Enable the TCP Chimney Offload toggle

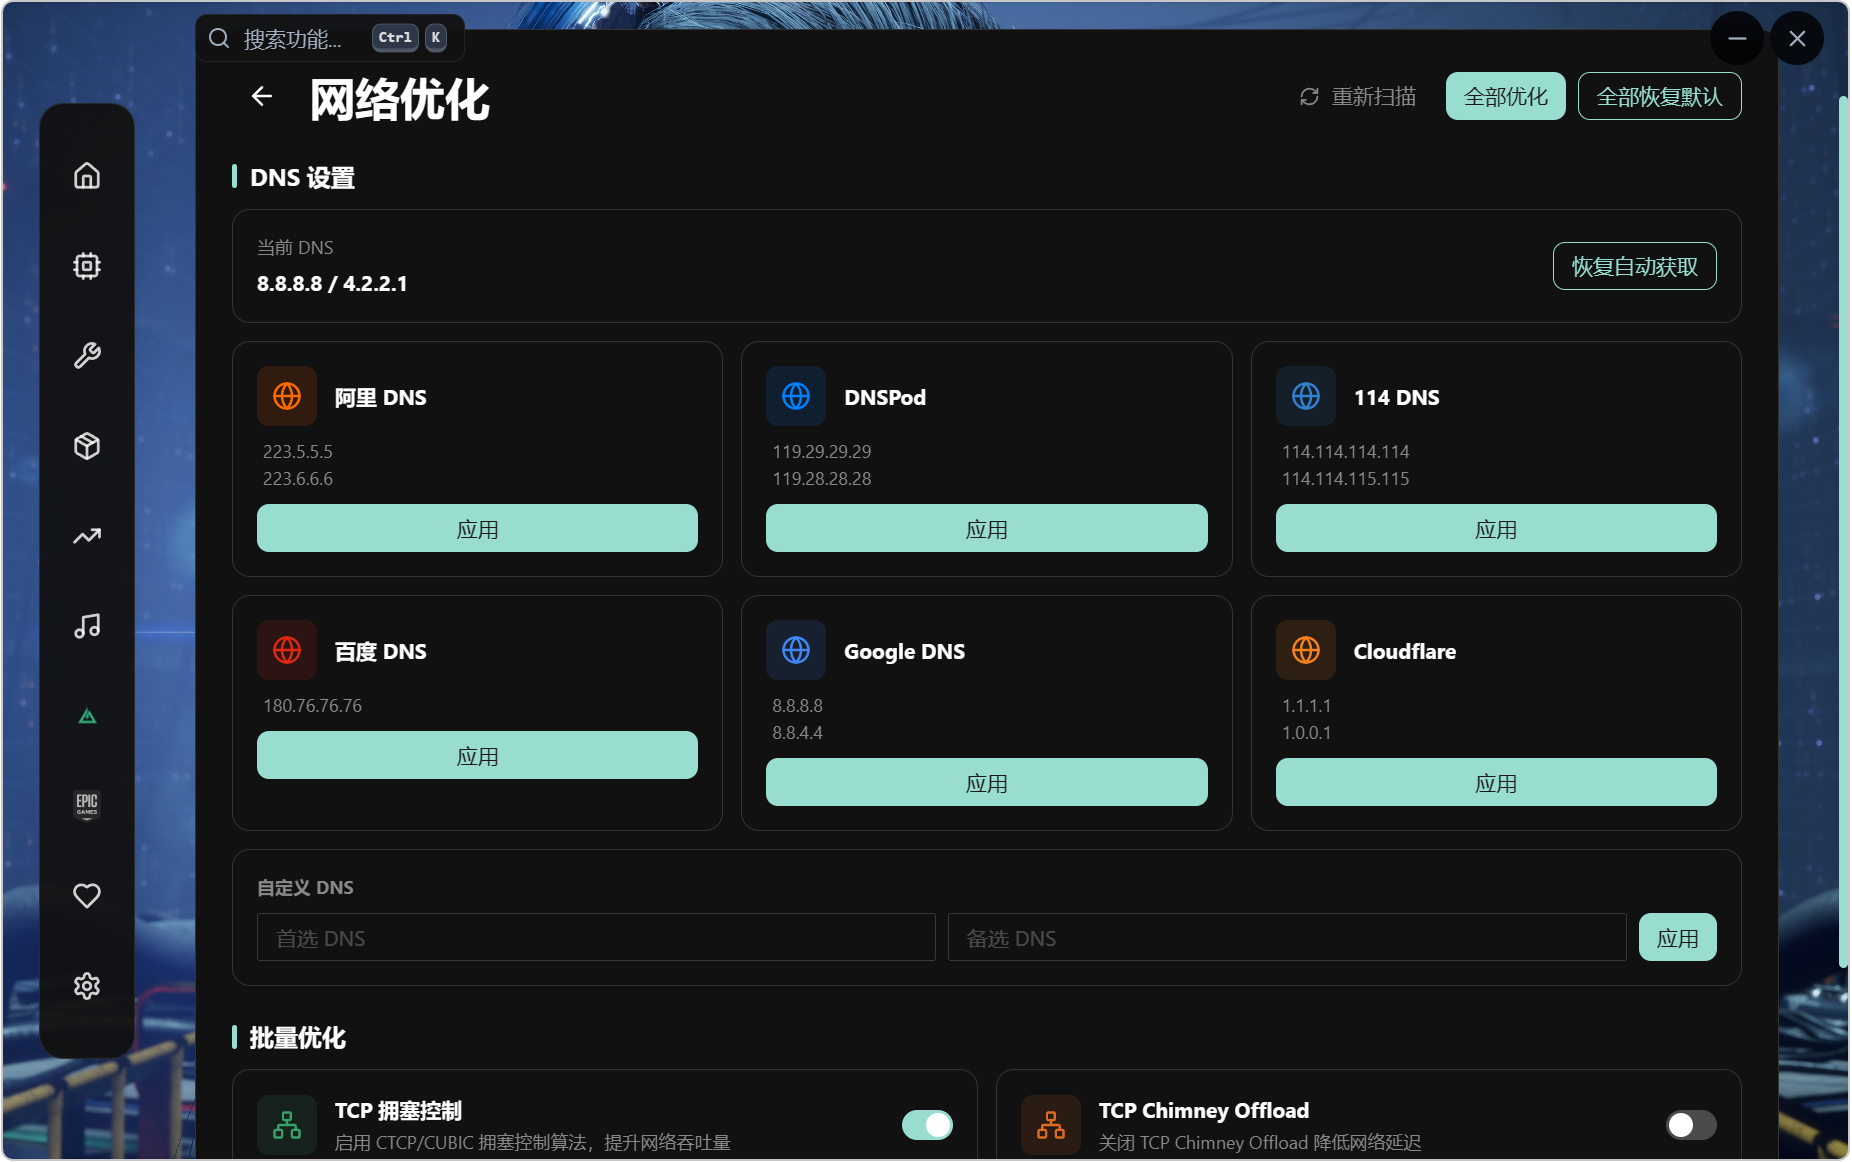click(x=1691, y=1125)
